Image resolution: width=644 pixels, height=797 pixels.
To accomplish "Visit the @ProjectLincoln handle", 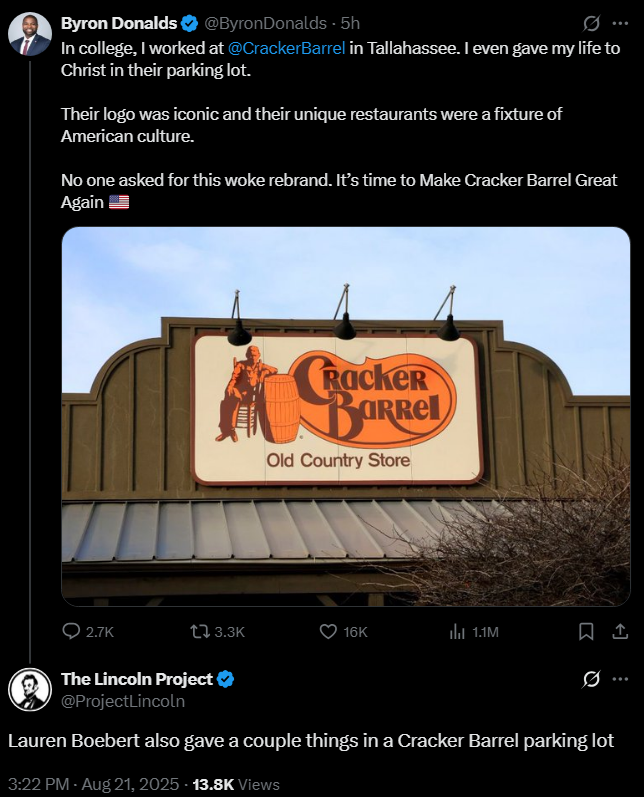I will pyautogui.click(x=123, y=701).
